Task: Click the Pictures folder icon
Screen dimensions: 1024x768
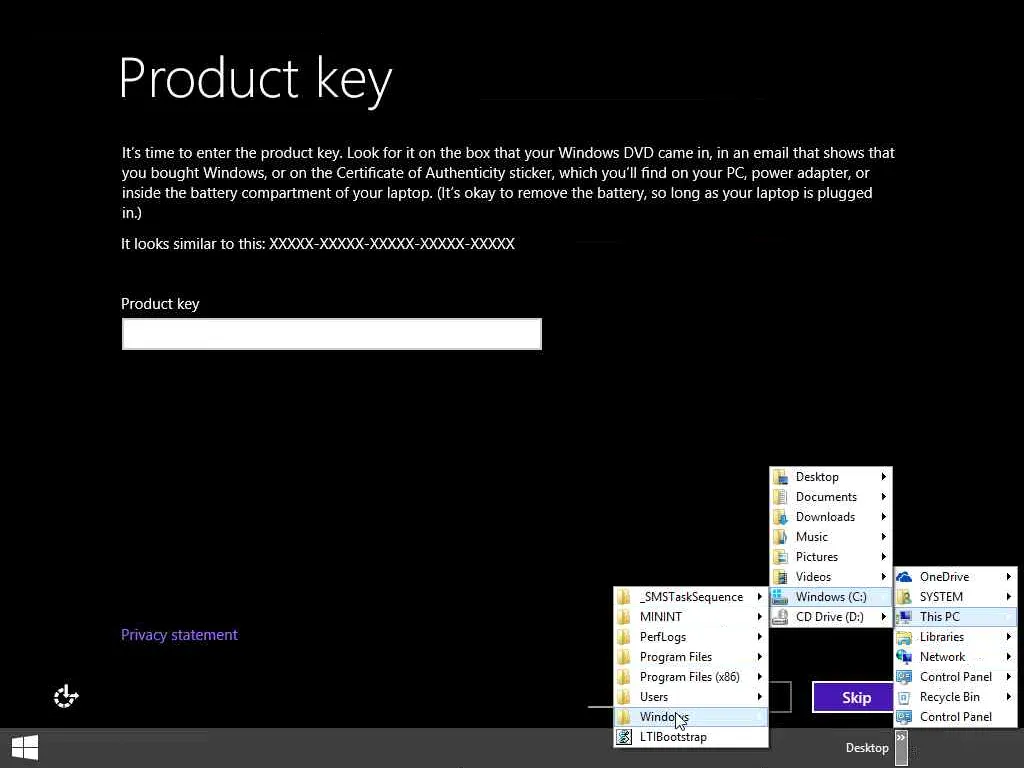Action: tap(780, 557)
